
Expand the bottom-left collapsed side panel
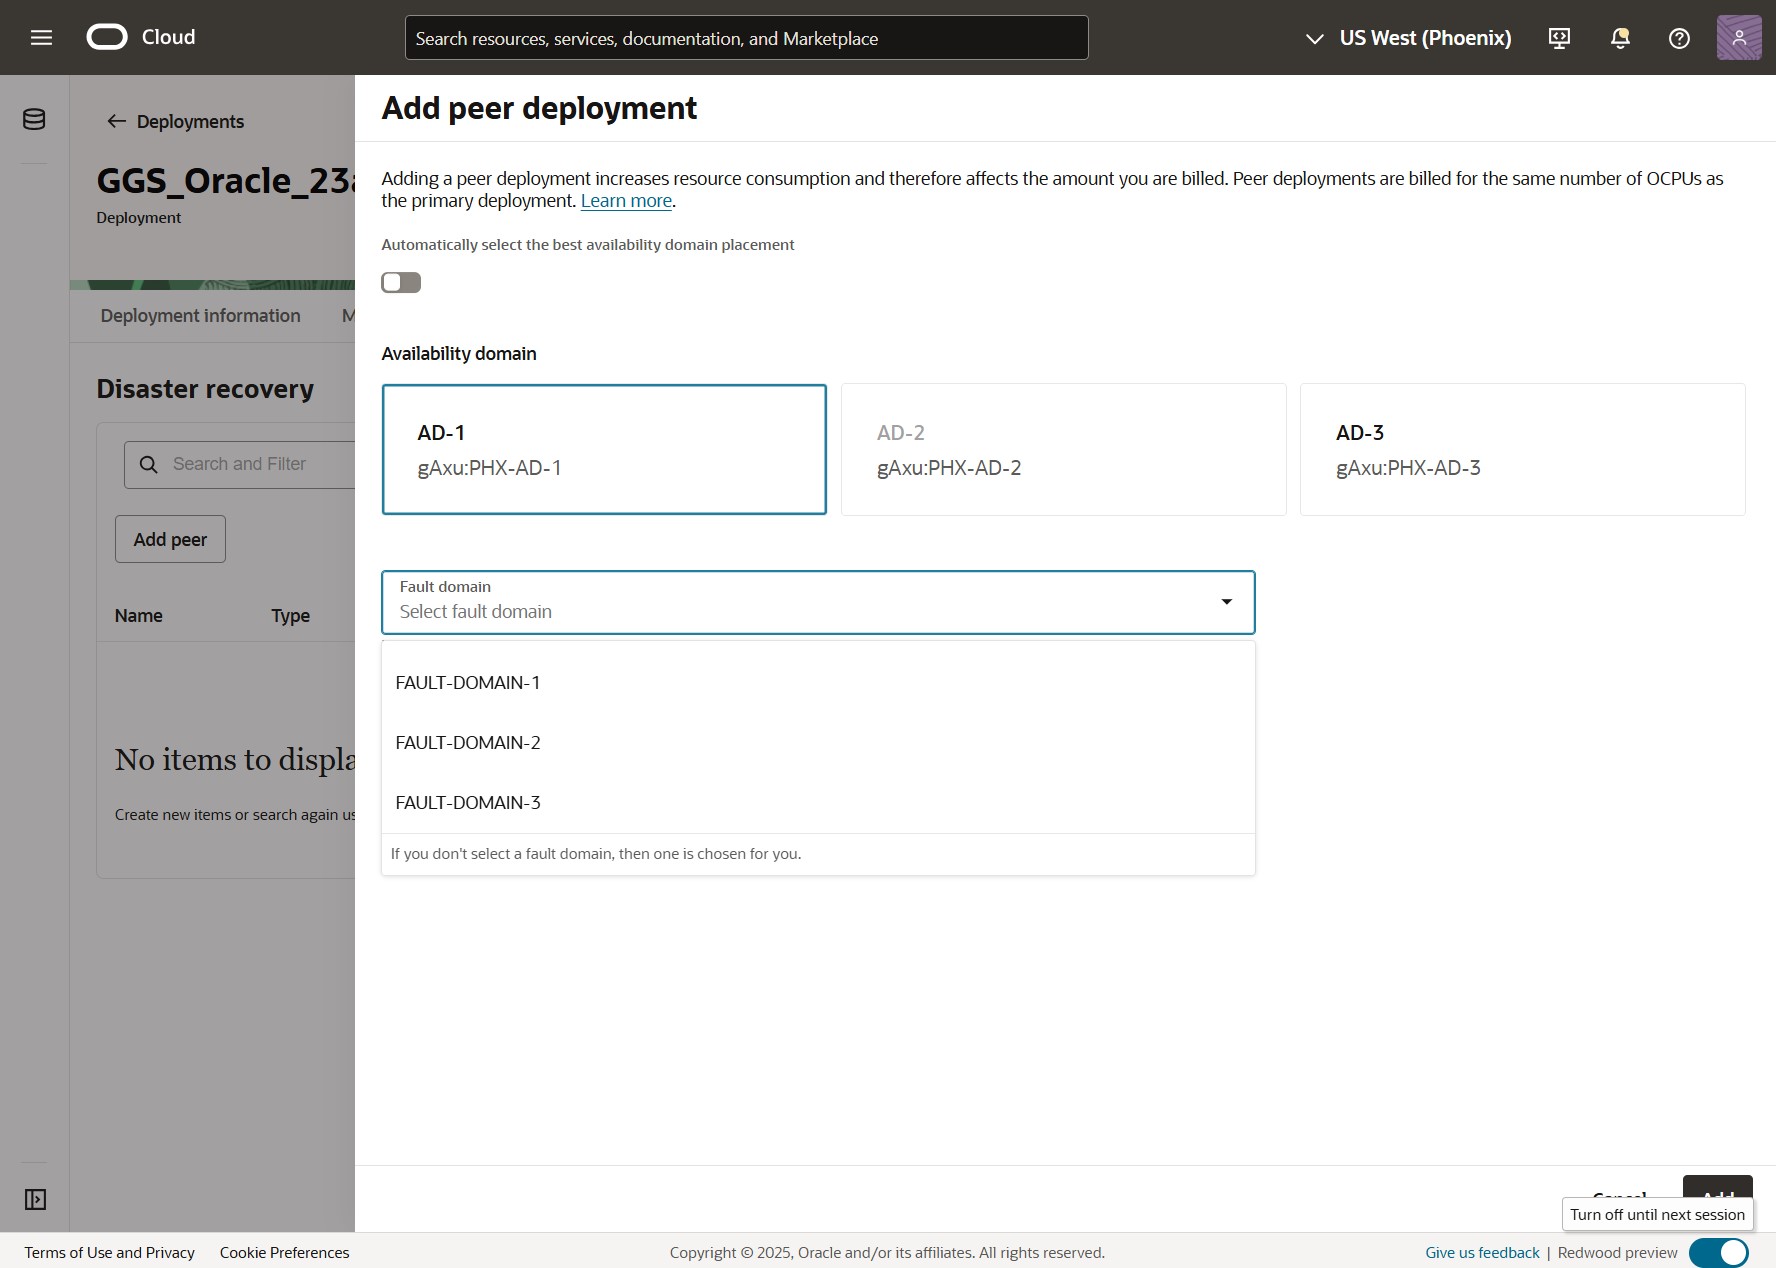point(35,1199)
